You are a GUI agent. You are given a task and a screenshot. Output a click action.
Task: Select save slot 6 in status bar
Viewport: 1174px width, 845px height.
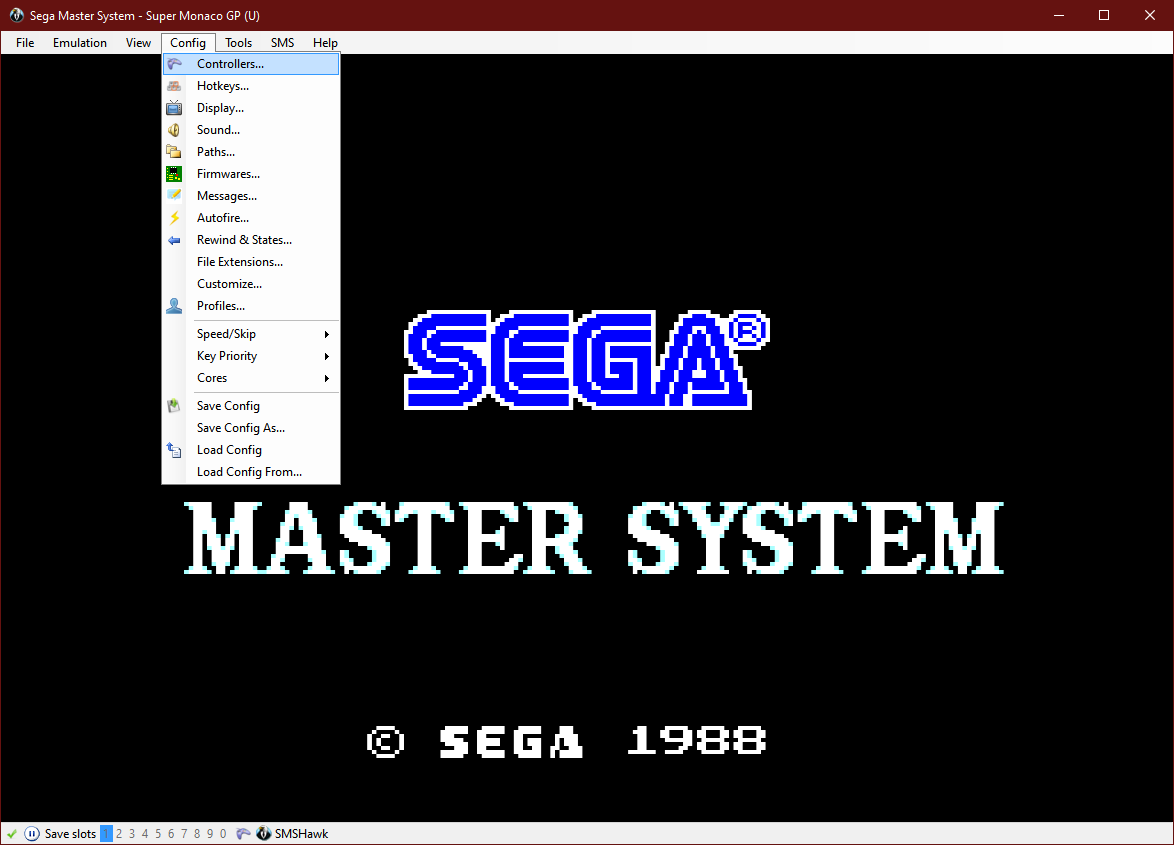(171, 834)
